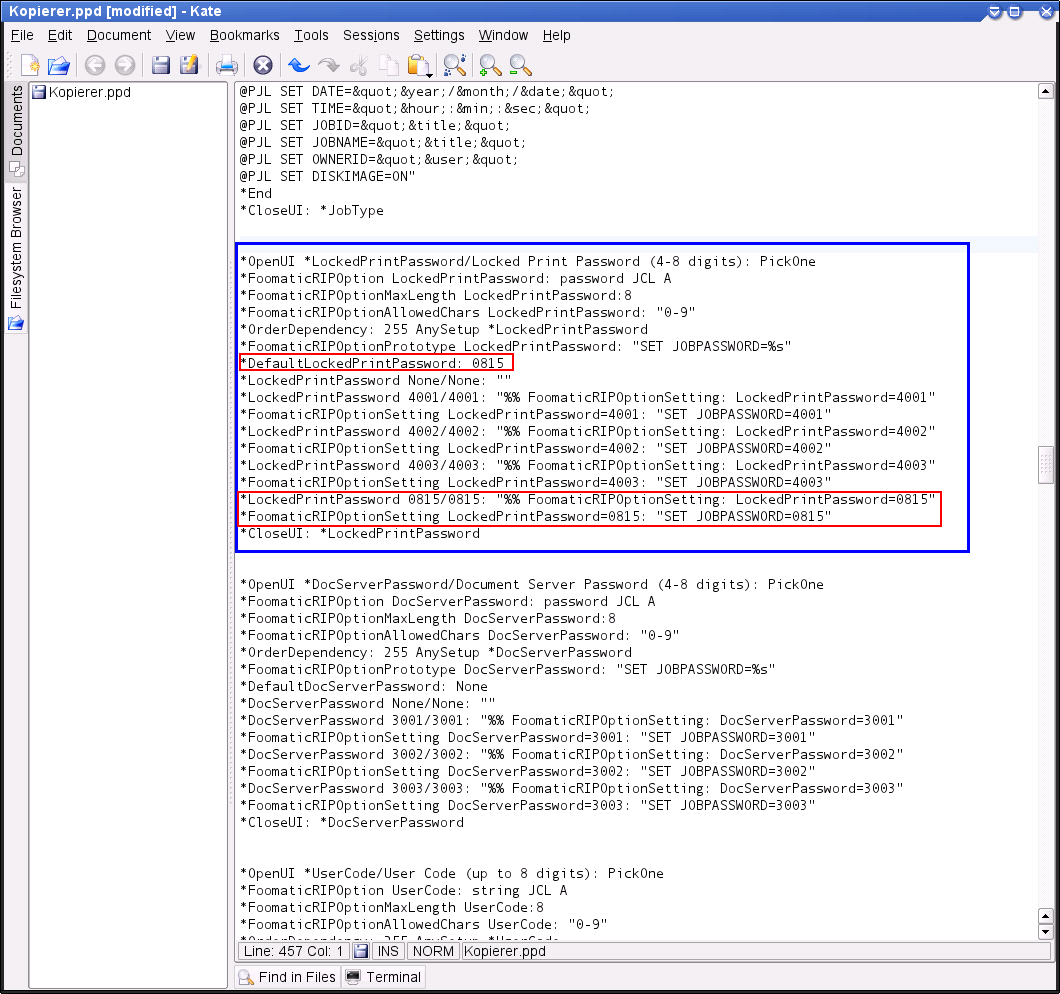This screenshot has height=994, width=1060.
Task: Click the Open file folder icon
Action: 59,66
